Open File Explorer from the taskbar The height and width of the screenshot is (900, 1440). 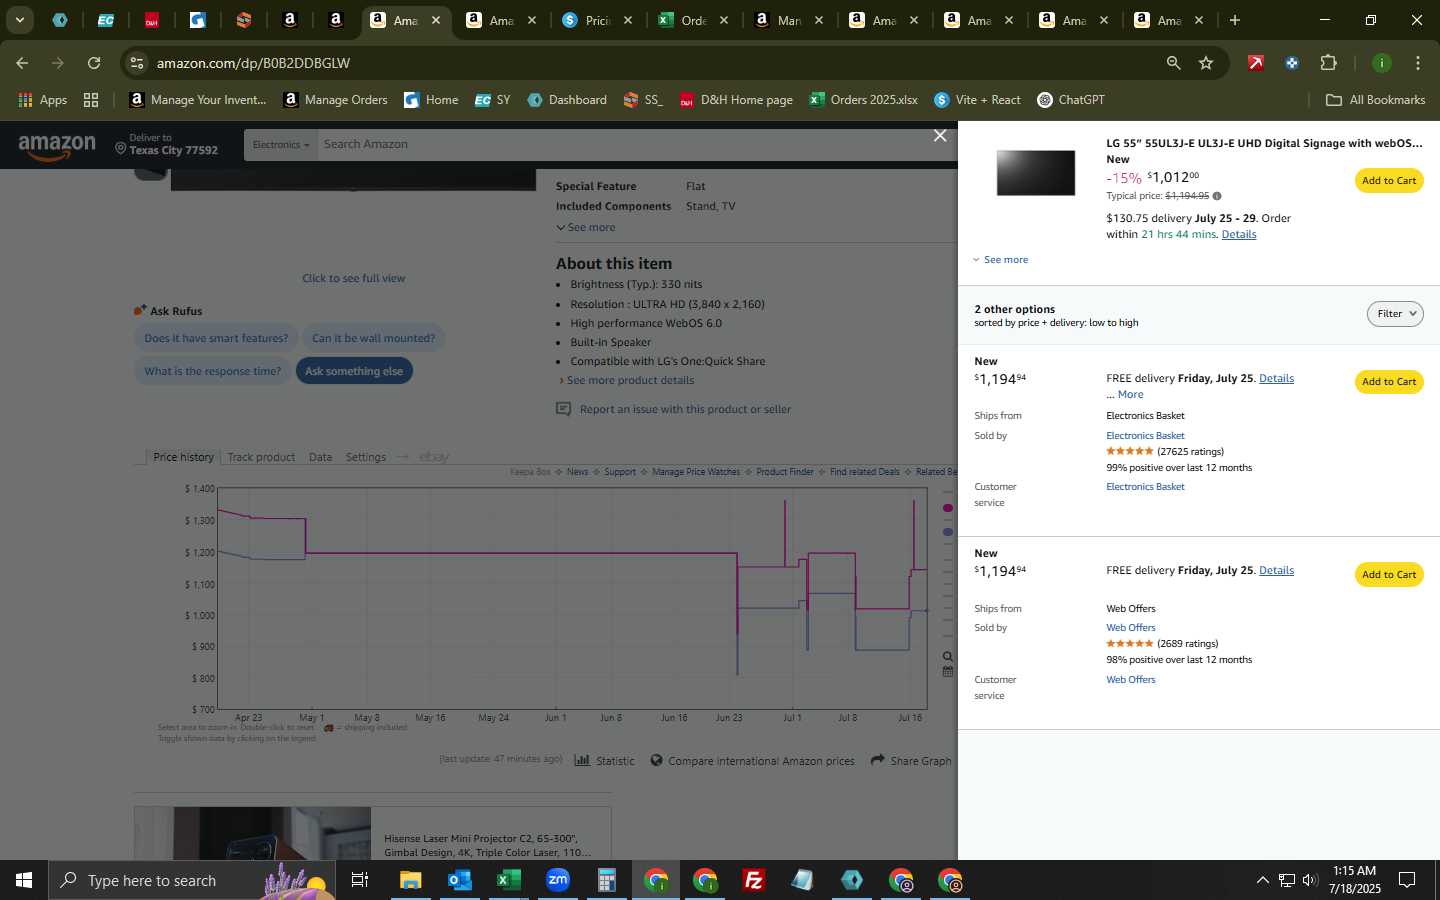(410, 880)
